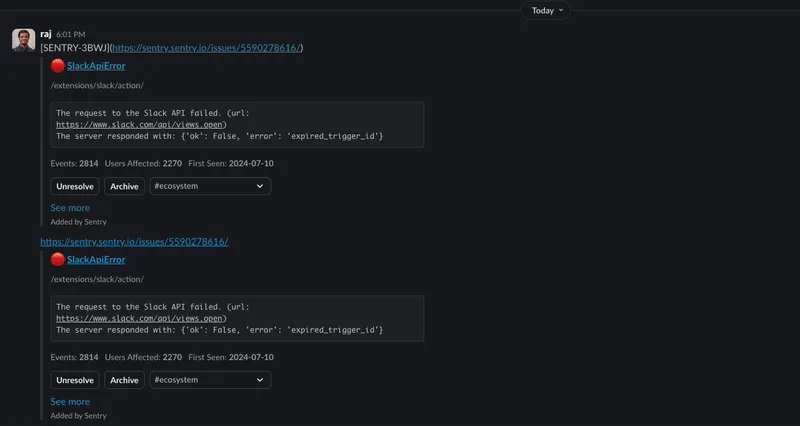
Task: Open raj's username profile link
Action: 46,34
